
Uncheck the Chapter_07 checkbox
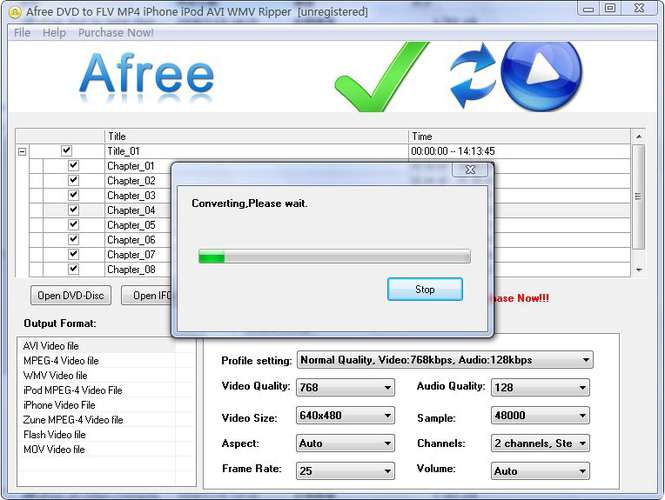[73, 254]
